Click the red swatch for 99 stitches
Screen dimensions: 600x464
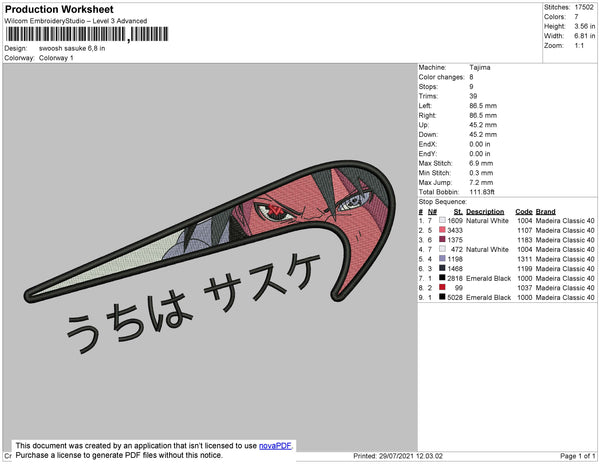pos(442,288)
